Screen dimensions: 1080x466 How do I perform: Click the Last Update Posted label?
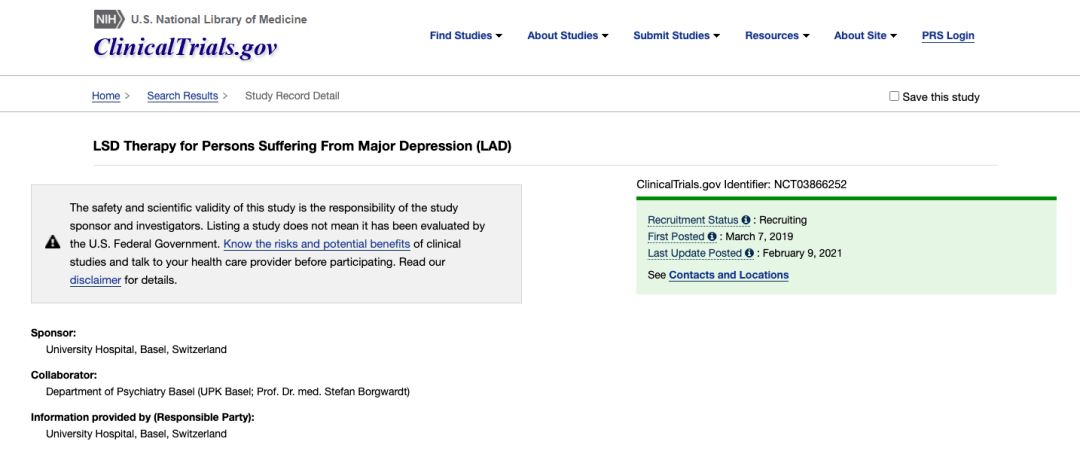click(695, 253)
